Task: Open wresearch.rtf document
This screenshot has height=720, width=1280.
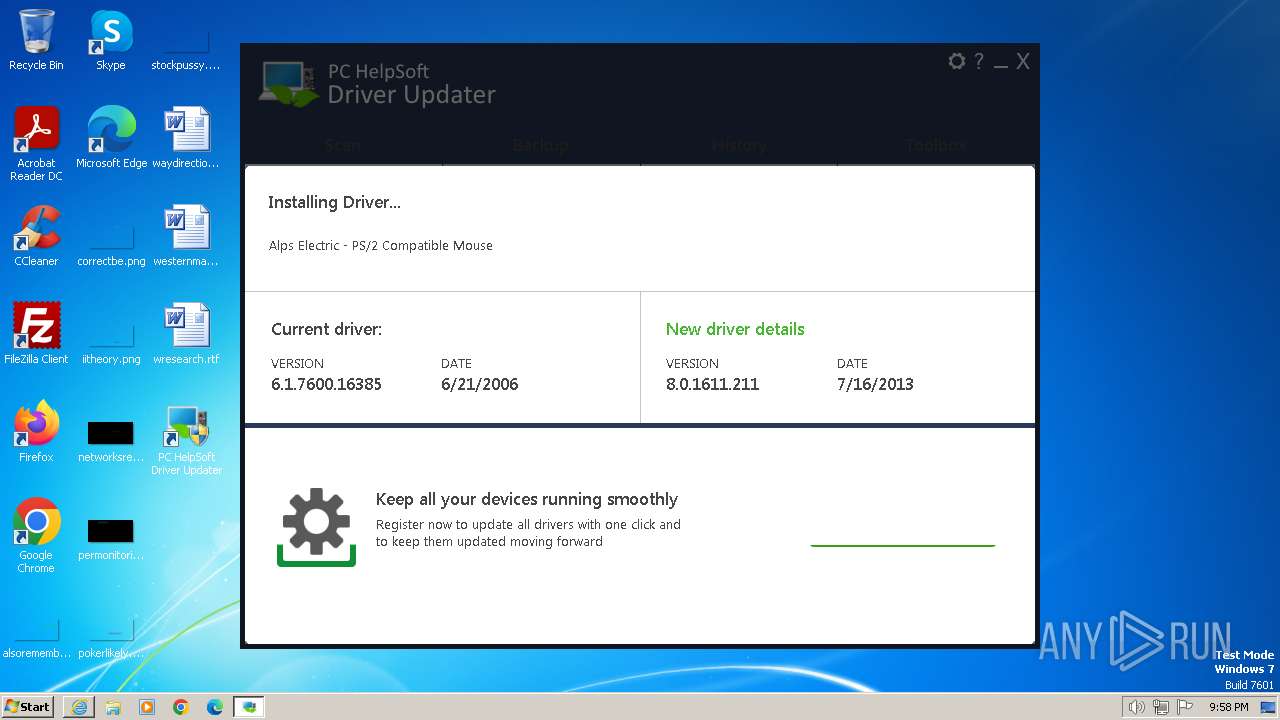Action: click(x=186, y=334)
